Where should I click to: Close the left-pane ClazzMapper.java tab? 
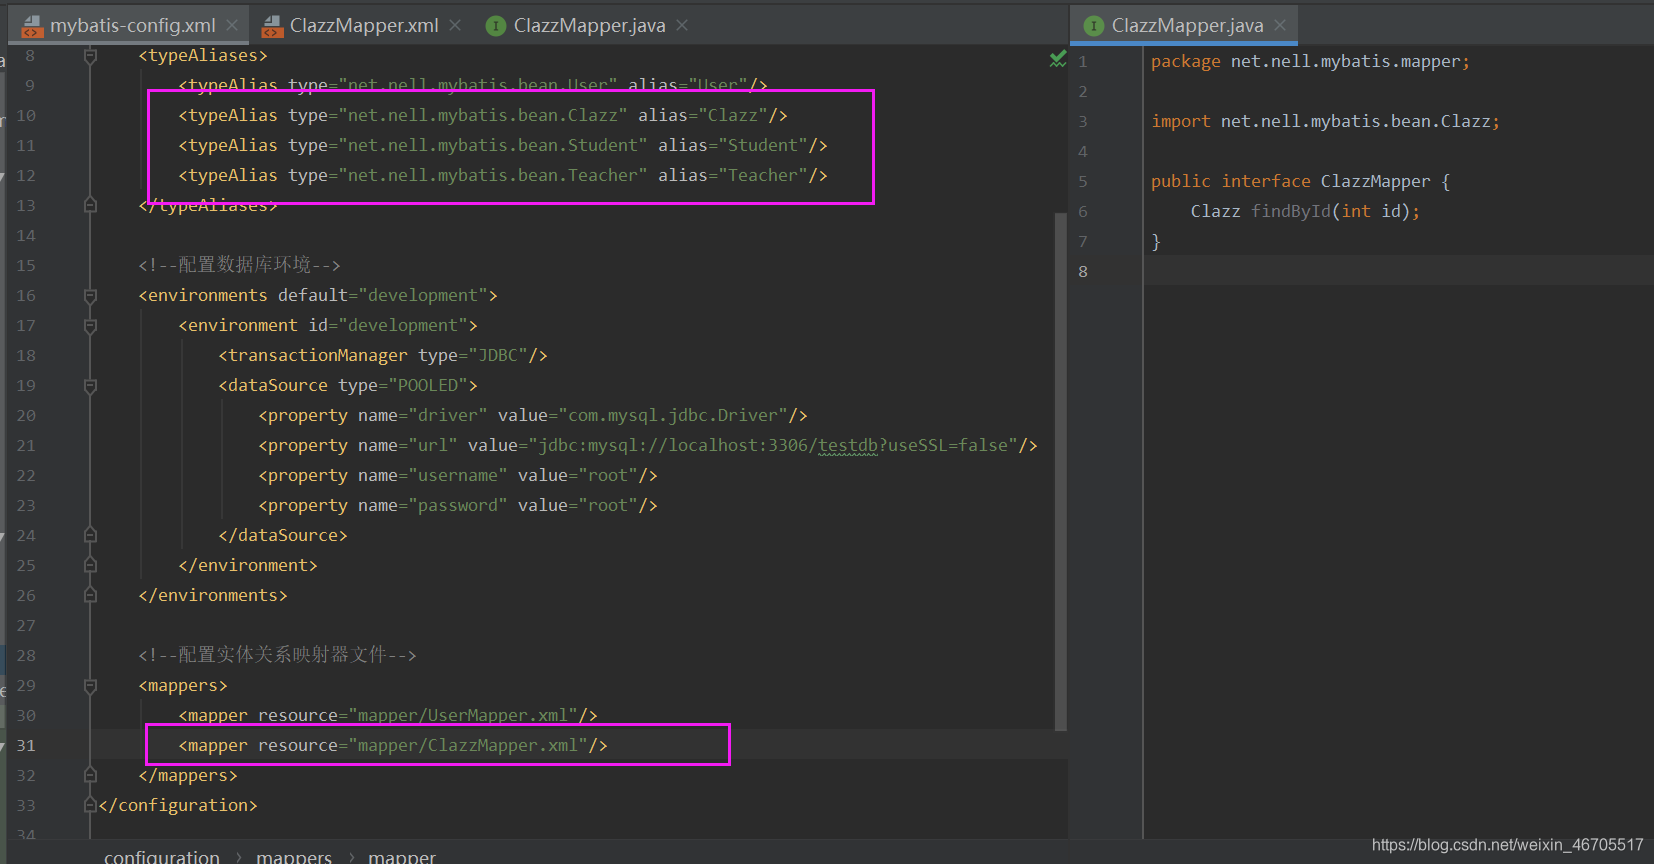click(682, 25)
